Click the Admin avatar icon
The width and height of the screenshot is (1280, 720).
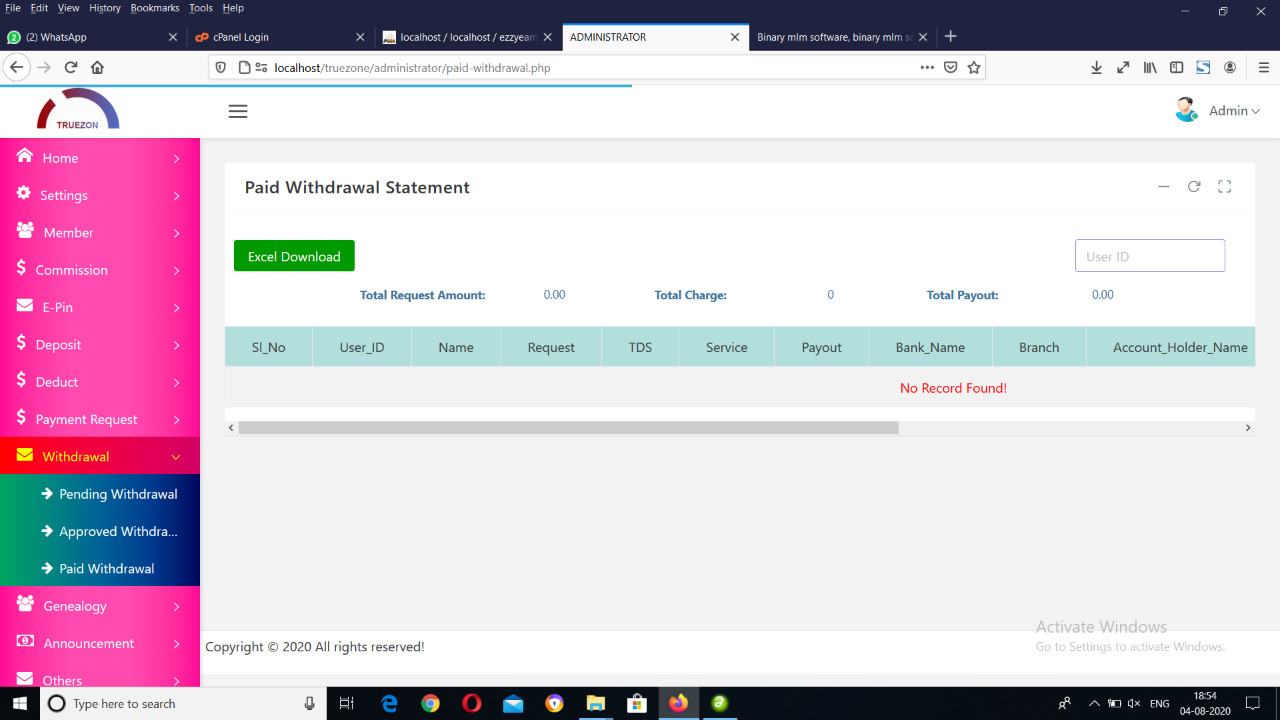click(1187, 110)
